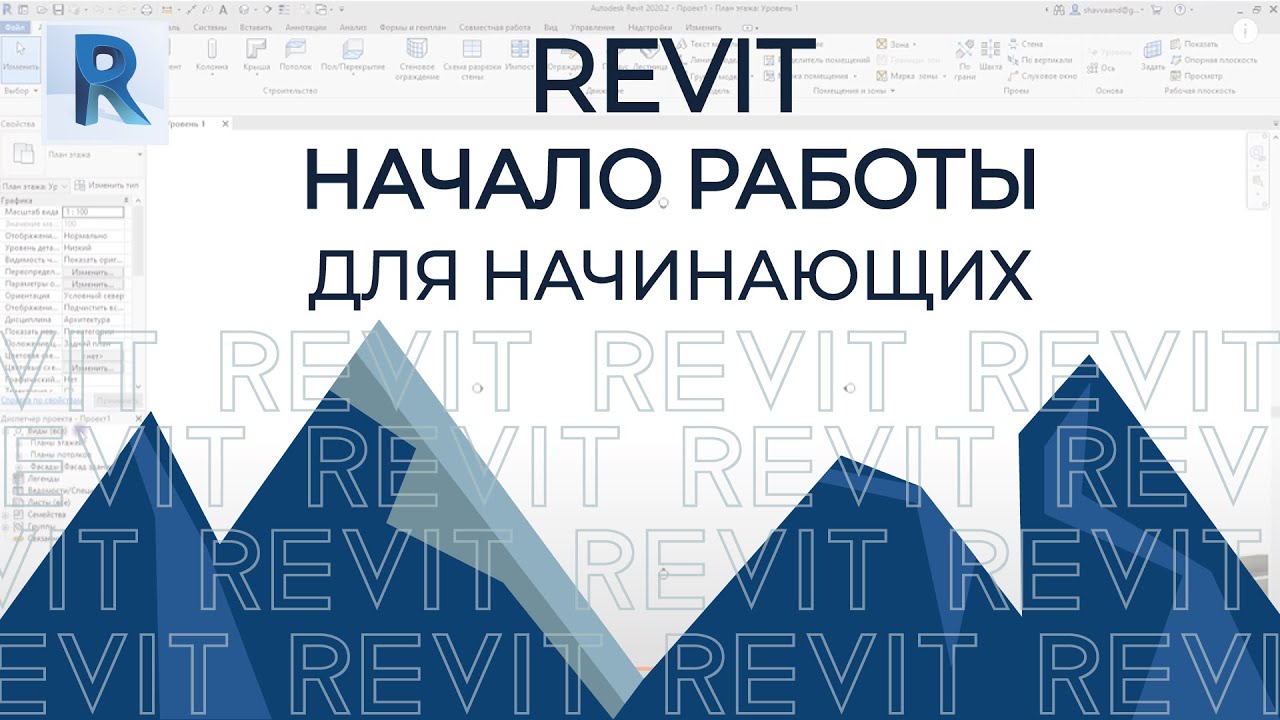Open the Файл menu tab
The image size is (1280, 720).
click(15, 27)
